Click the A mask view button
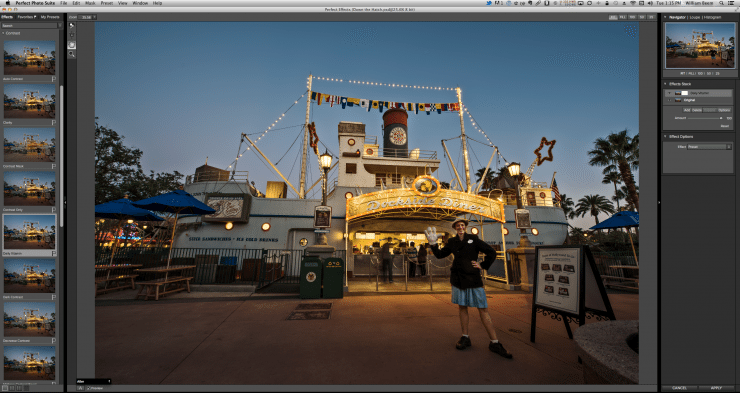Viewport: 740px width, 393px height. (x=80, y=388)
